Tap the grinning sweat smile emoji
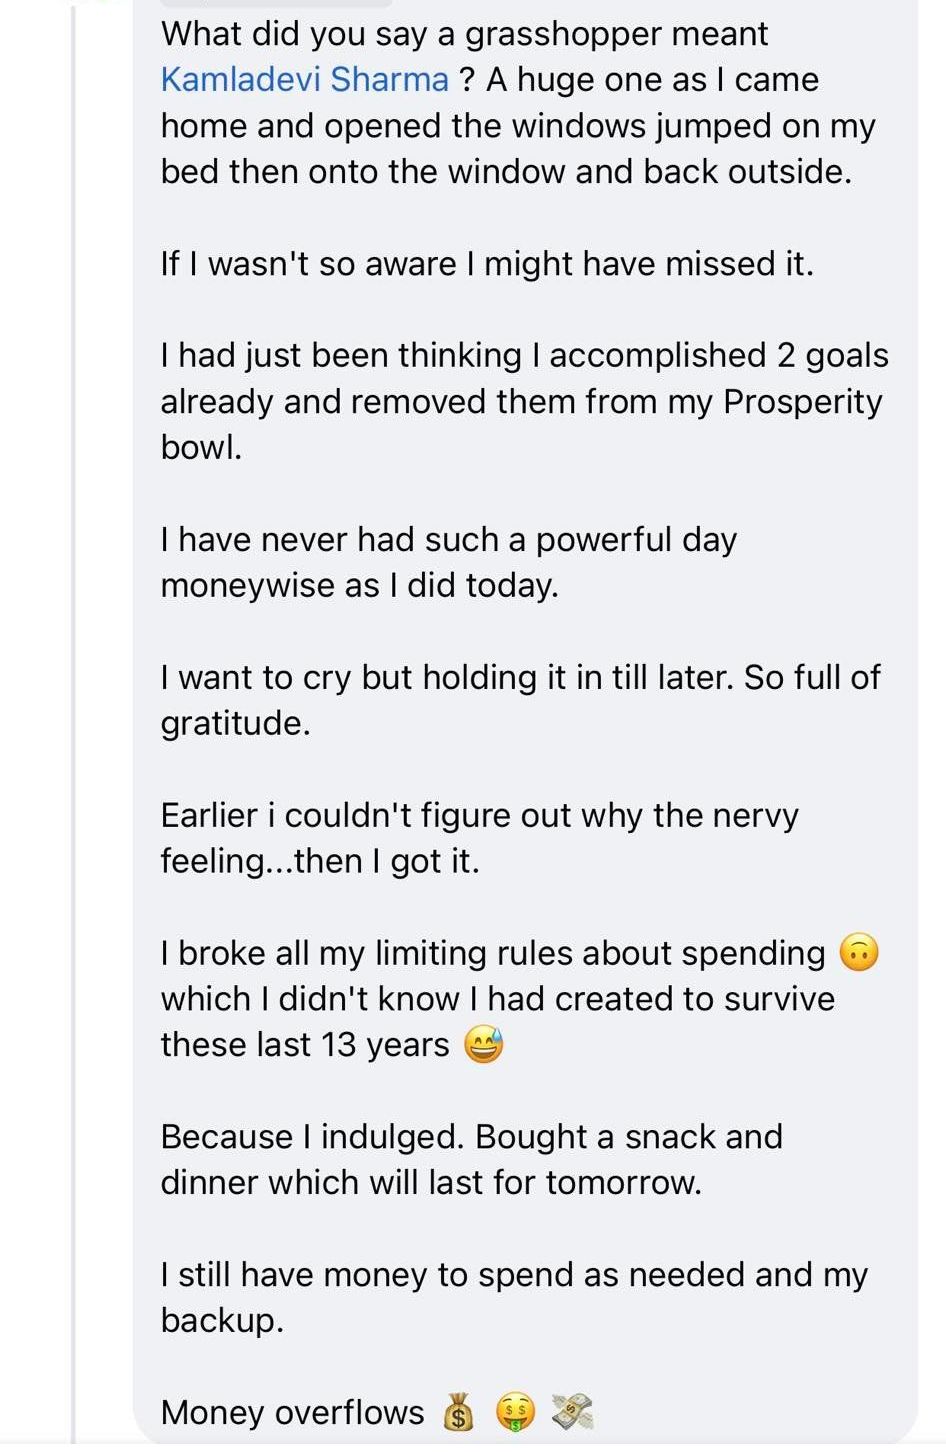946x1452 pixels. [483, 1044]
